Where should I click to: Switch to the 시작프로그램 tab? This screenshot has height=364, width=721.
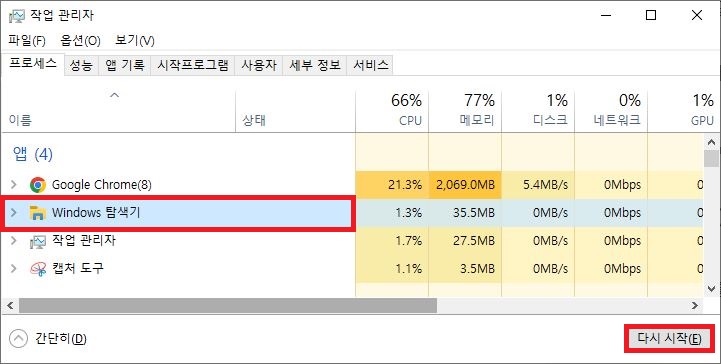[x=193, y=65]
